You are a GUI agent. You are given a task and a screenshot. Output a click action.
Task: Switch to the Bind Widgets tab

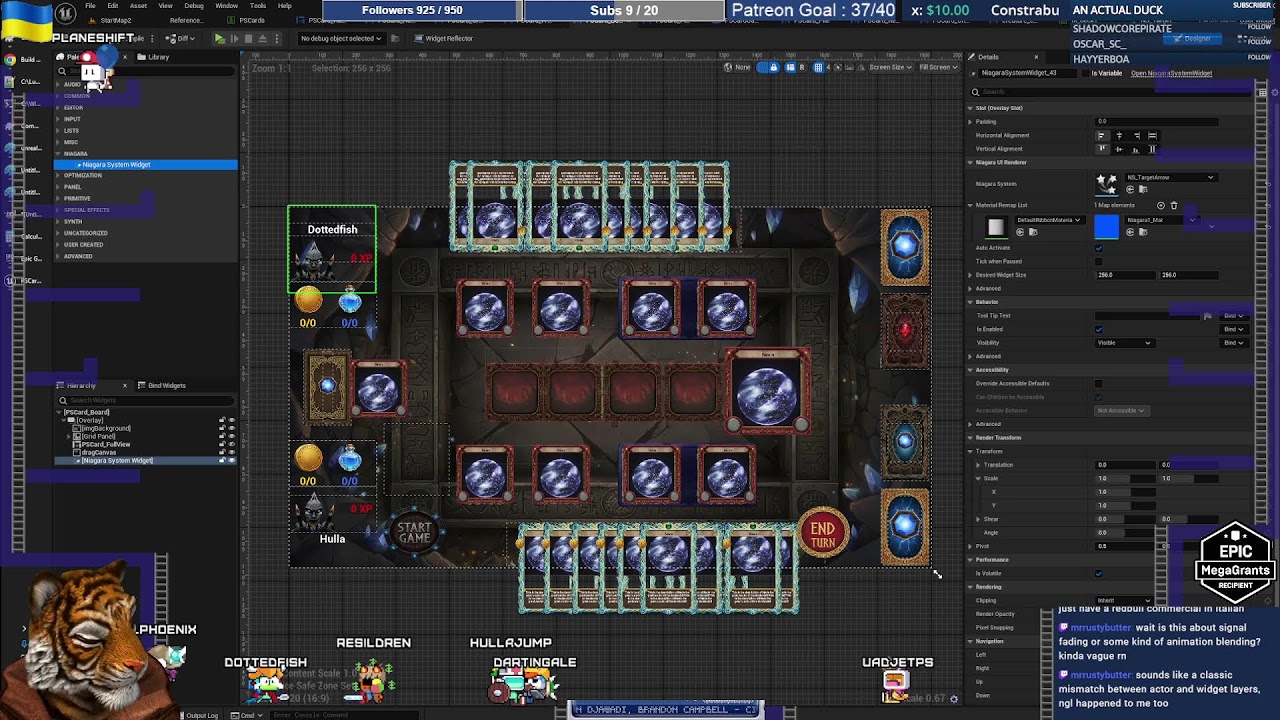point(161,385)
